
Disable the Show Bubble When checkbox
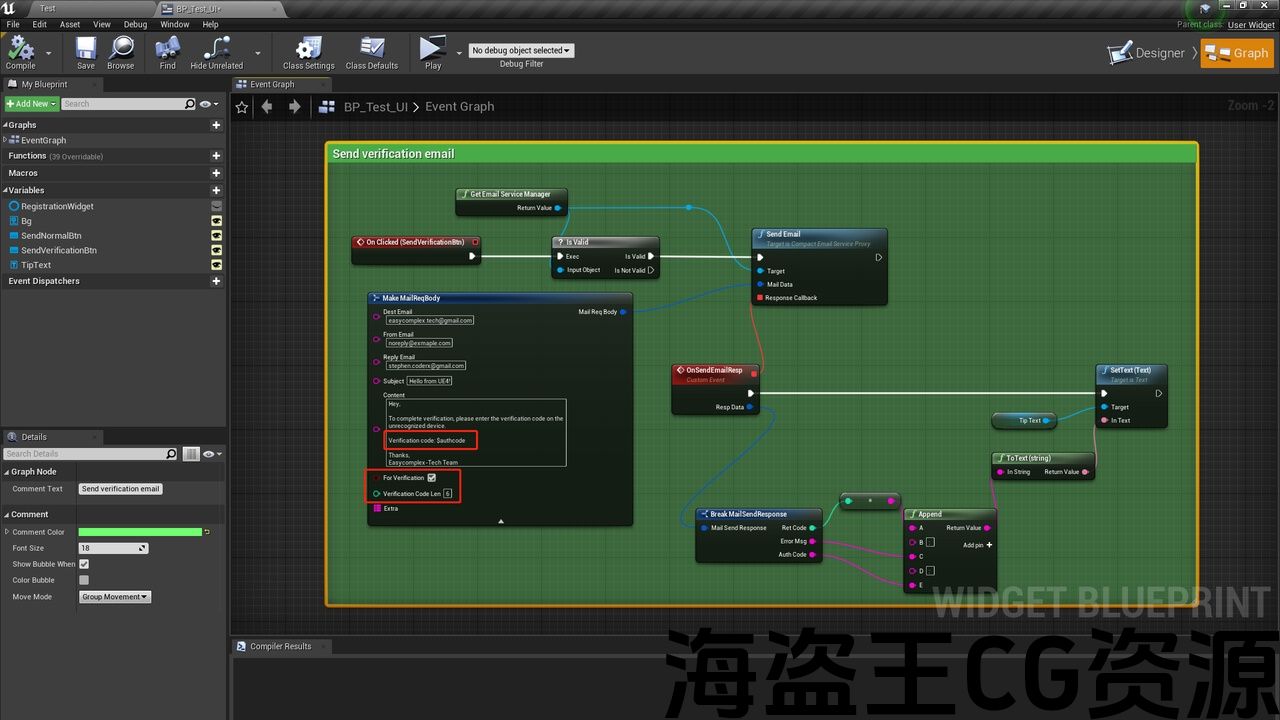point(84,564)
